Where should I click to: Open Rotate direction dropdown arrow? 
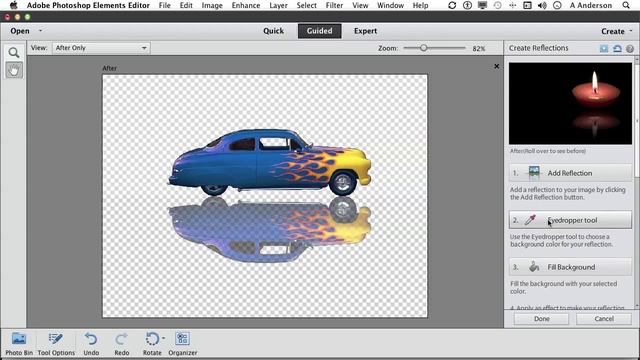click(x=163, y=338)
